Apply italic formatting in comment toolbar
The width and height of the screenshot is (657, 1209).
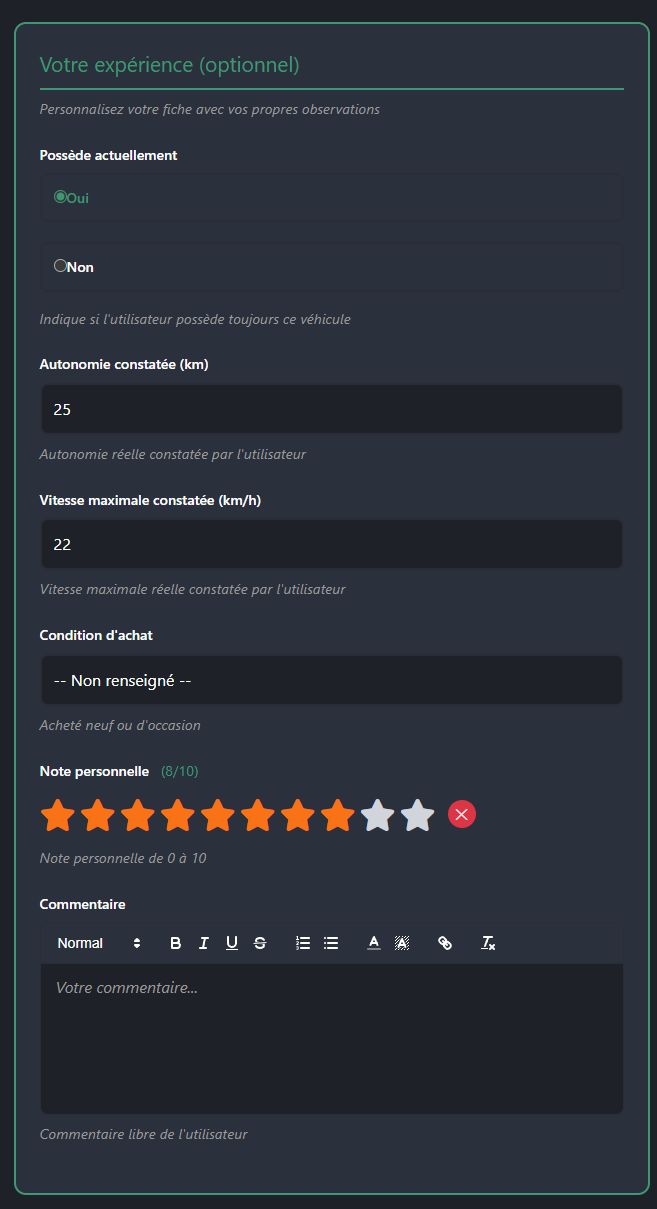(x=204, y=943)
